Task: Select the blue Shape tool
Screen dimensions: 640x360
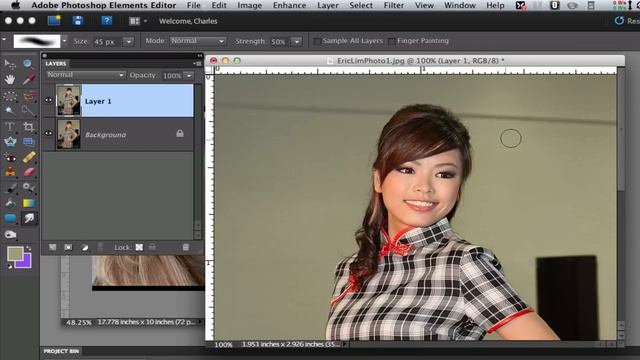Action: point(10,218)
